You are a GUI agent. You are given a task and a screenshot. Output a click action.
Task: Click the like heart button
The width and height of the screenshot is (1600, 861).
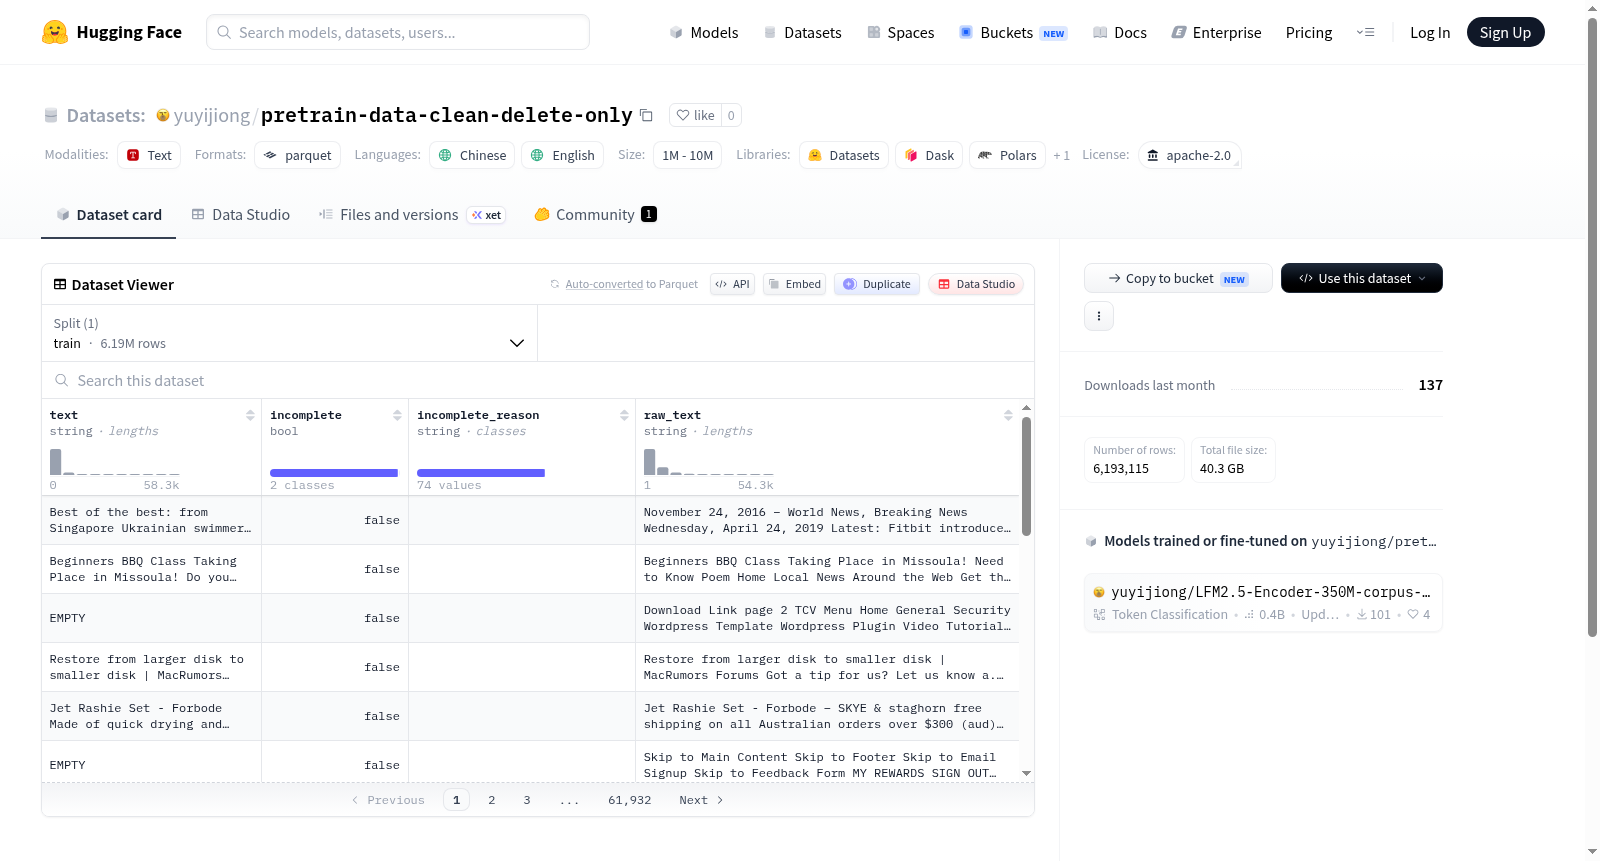click(695, 115)
